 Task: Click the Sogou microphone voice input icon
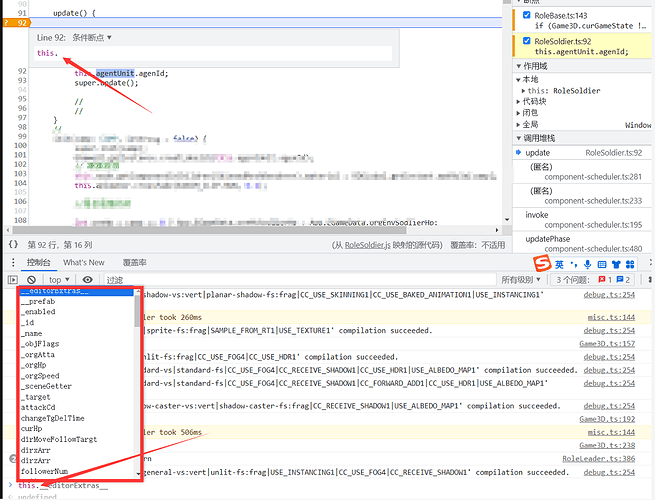(x=587, y=264)
